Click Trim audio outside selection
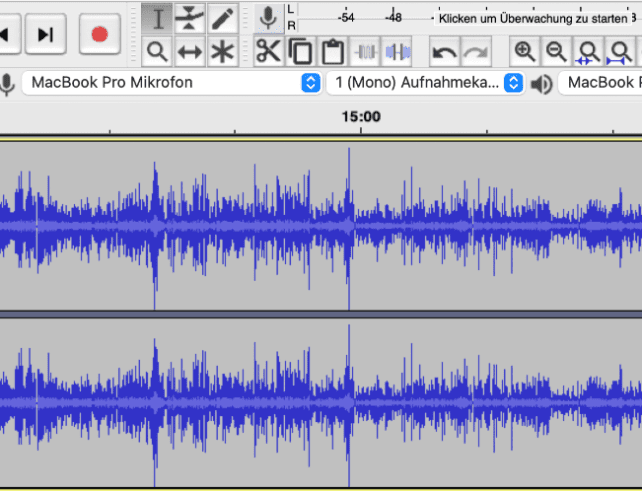 365,52
